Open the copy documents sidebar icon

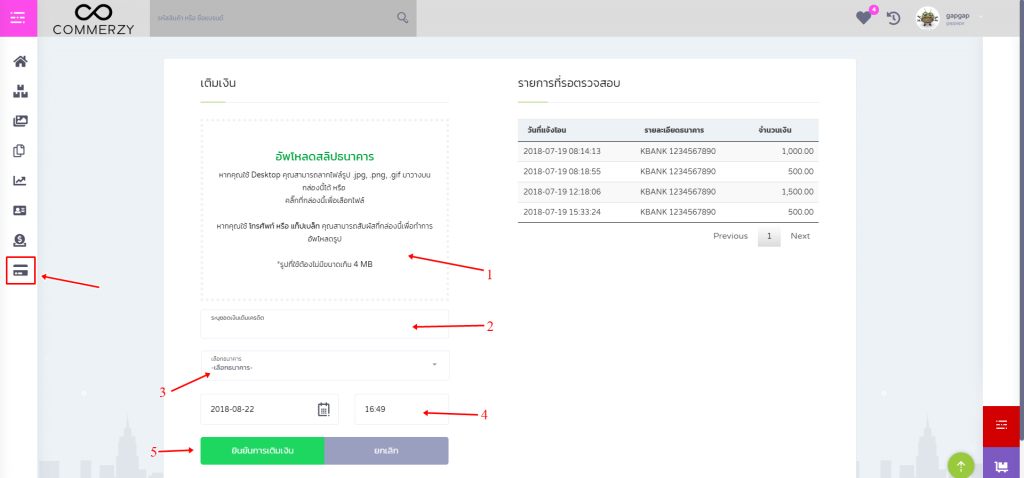(x=20, y=151)
